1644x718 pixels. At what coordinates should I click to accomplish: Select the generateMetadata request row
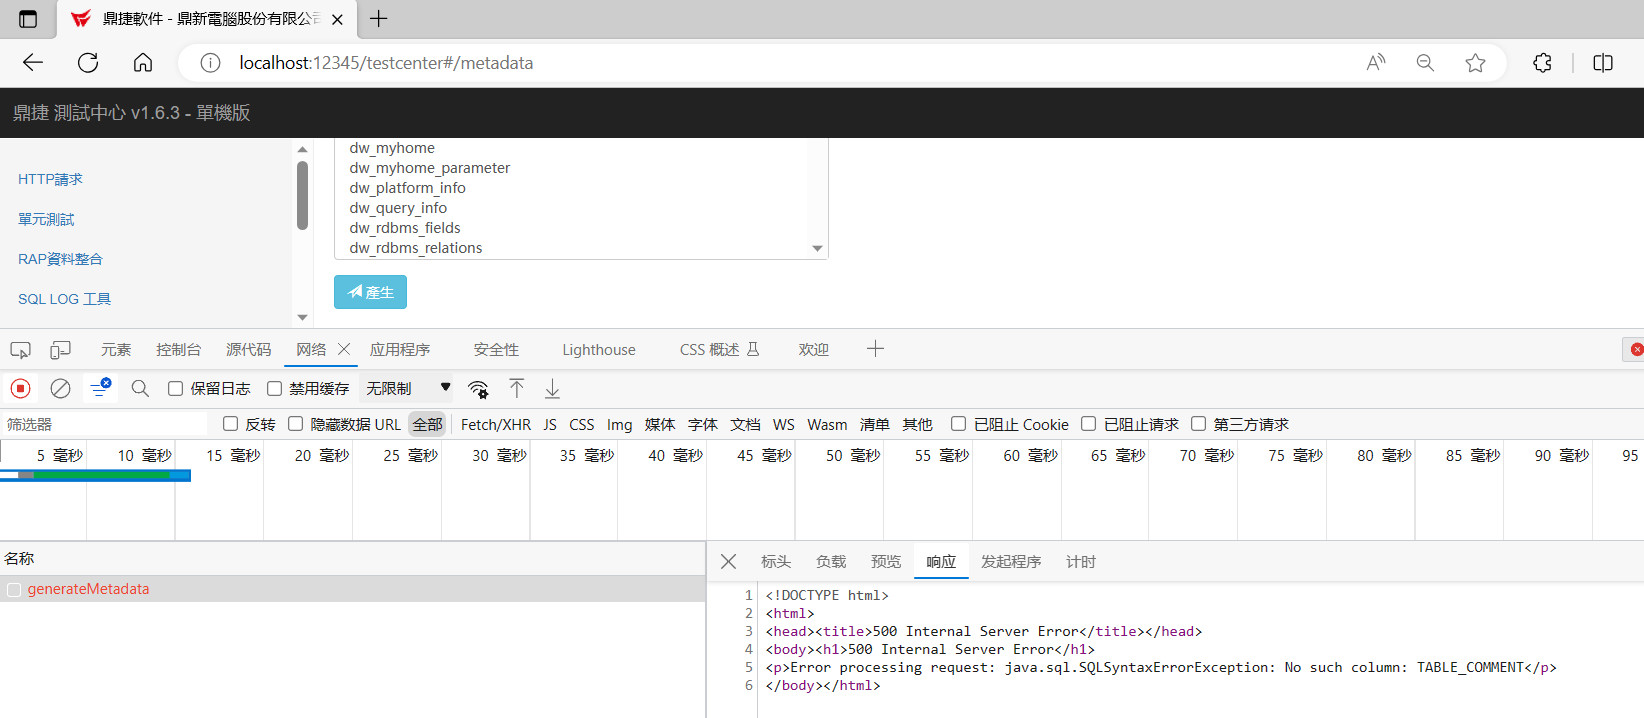pos(88,589)
